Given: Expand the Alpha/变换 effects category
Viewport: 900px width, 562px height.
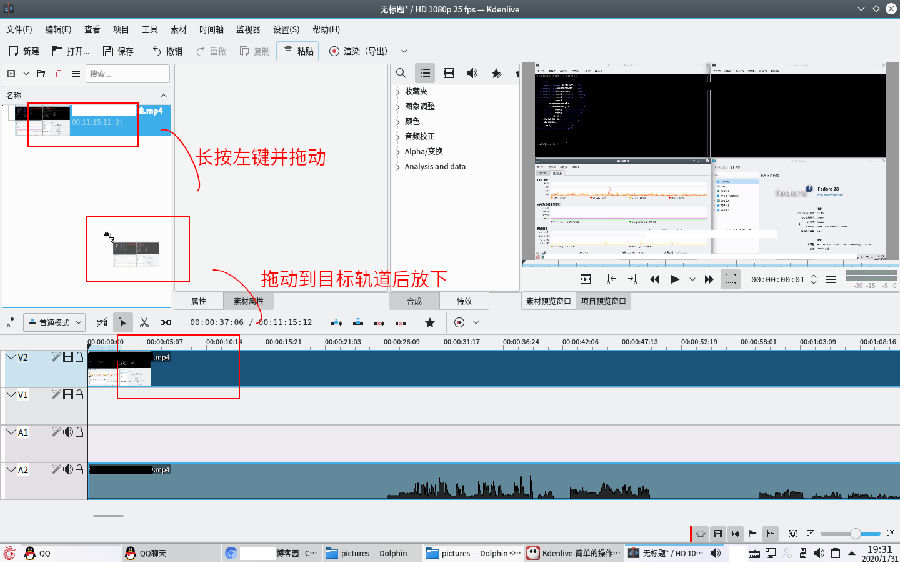Looking at the screenshot, I should click(398, 151).
